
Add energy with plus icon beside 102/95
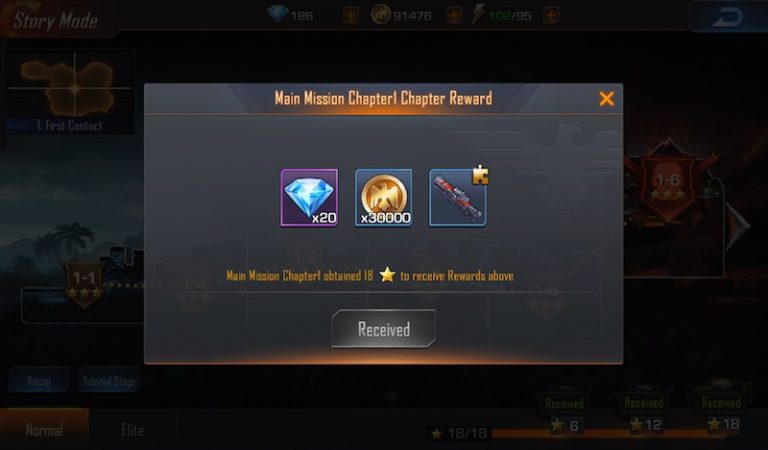tap(551, 15)
